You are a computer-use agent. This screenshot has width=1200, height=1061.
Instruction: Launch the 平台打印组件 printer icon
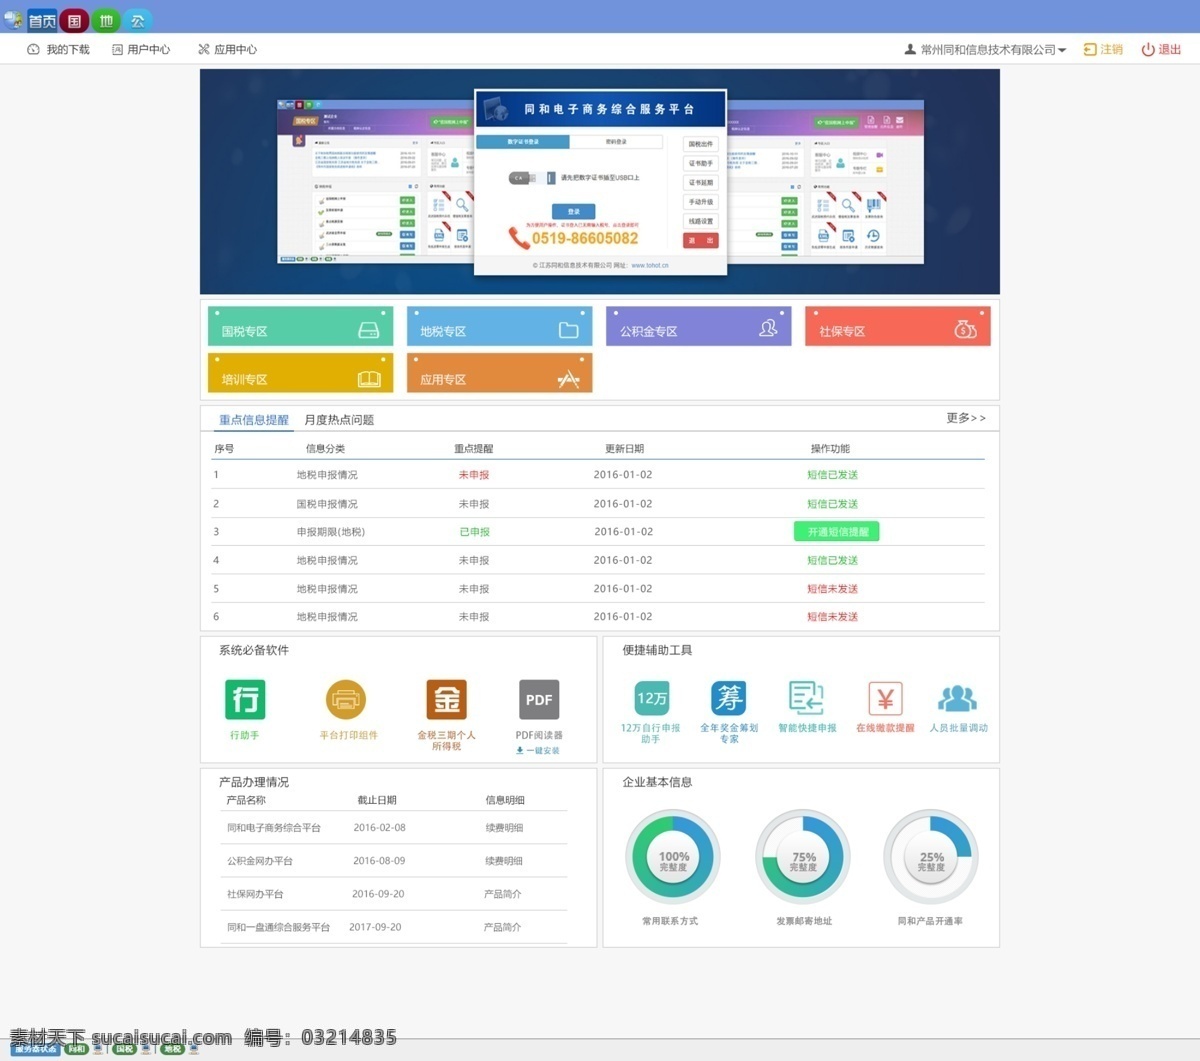(346, 700)
